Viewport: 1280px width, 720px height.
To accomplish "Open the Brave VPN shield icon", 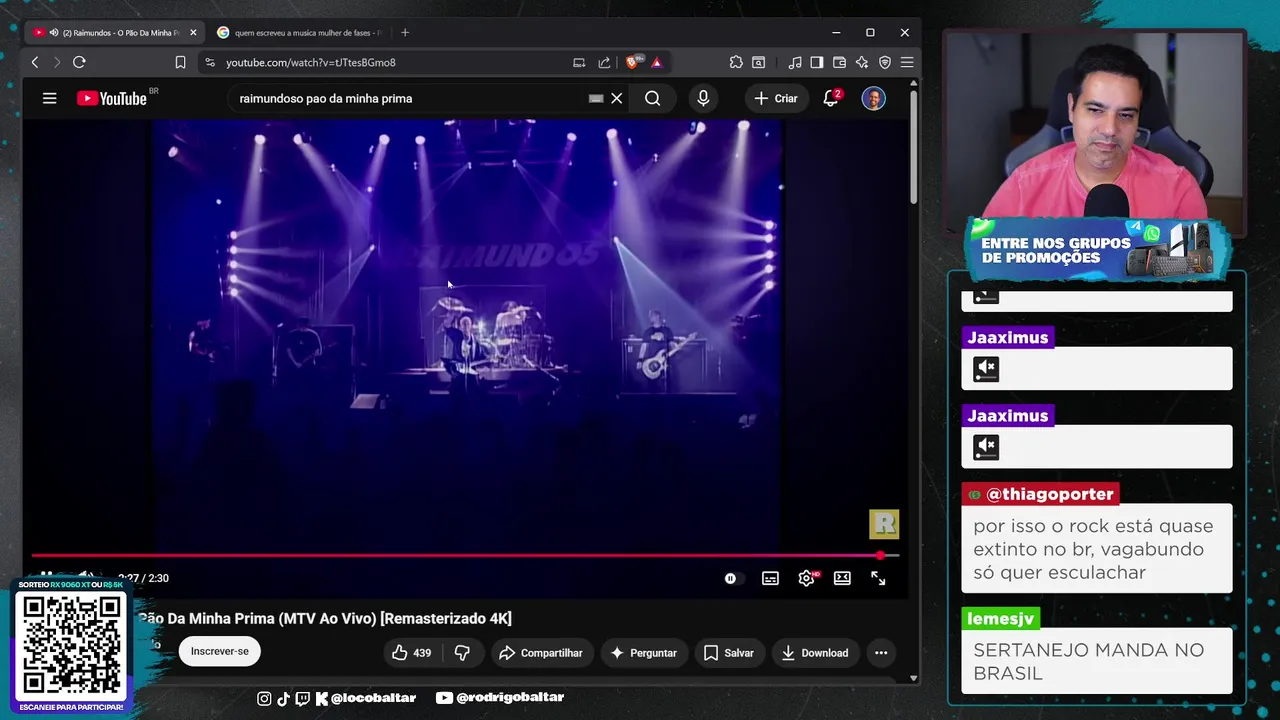I will 885,62.
